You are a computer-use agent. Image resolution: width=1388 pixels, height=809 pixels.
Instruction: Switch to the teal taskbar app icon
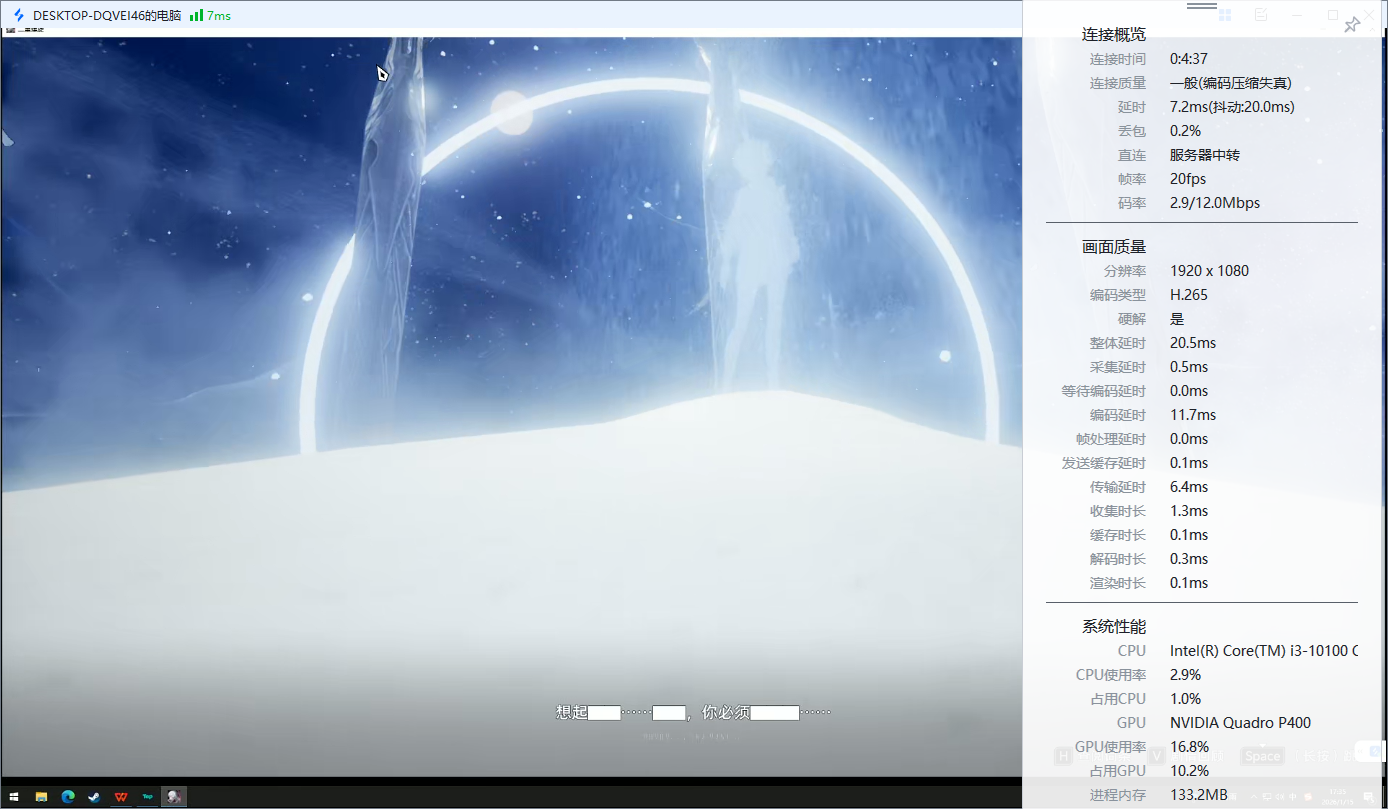[x=148, y=797]
